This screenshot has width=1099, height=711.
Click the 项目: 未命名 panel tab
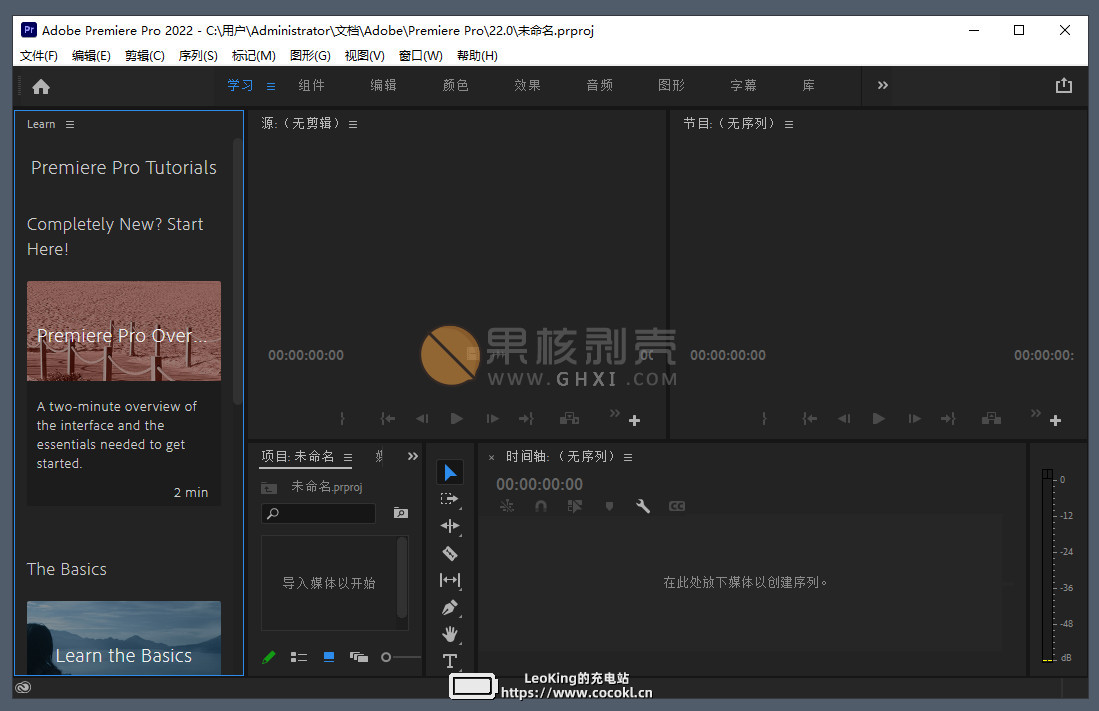pyautogui.click(x=297, y=456)
